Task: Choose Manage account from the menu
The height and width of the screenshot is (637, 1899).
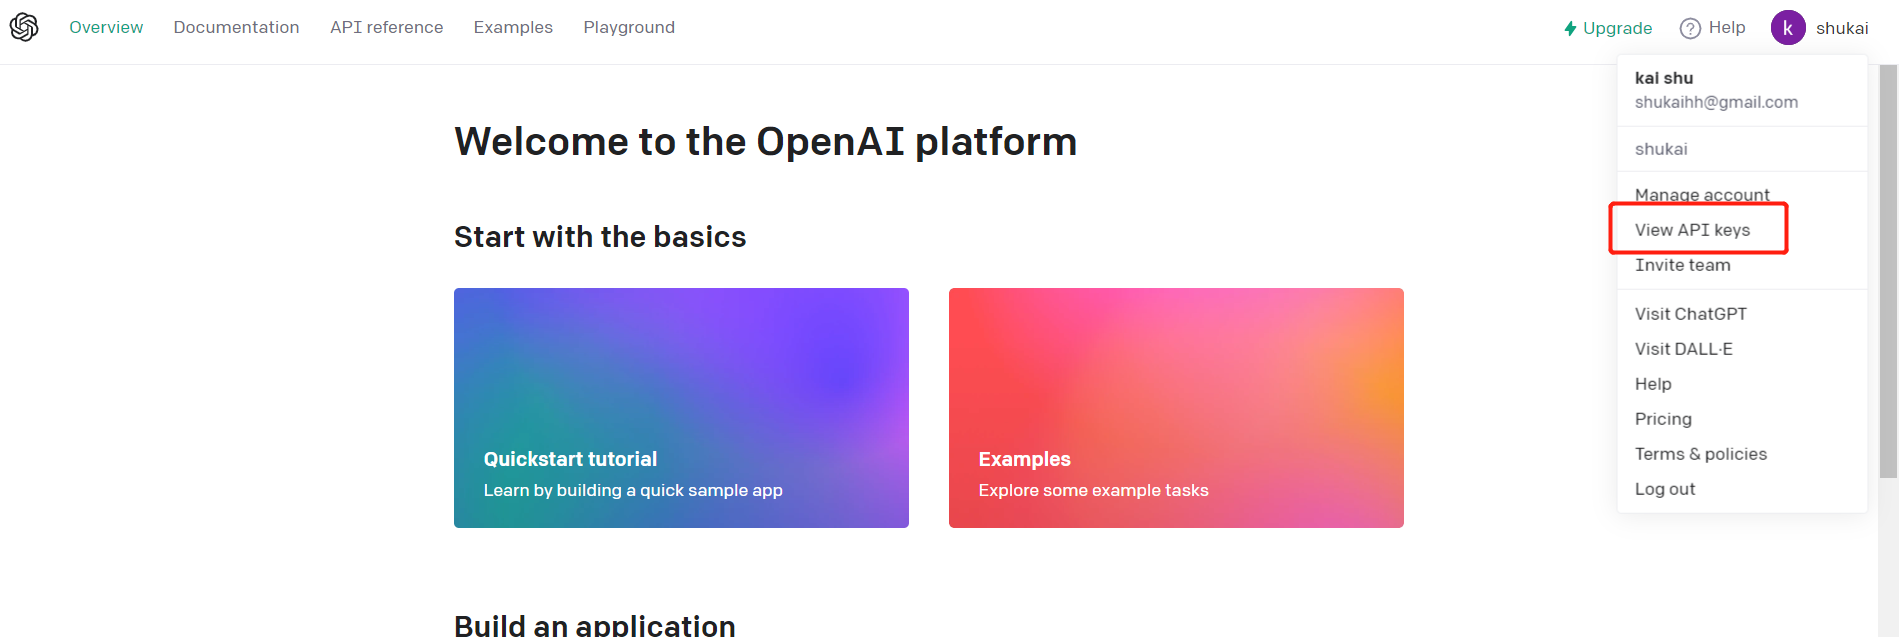Action: (1702, 194)
